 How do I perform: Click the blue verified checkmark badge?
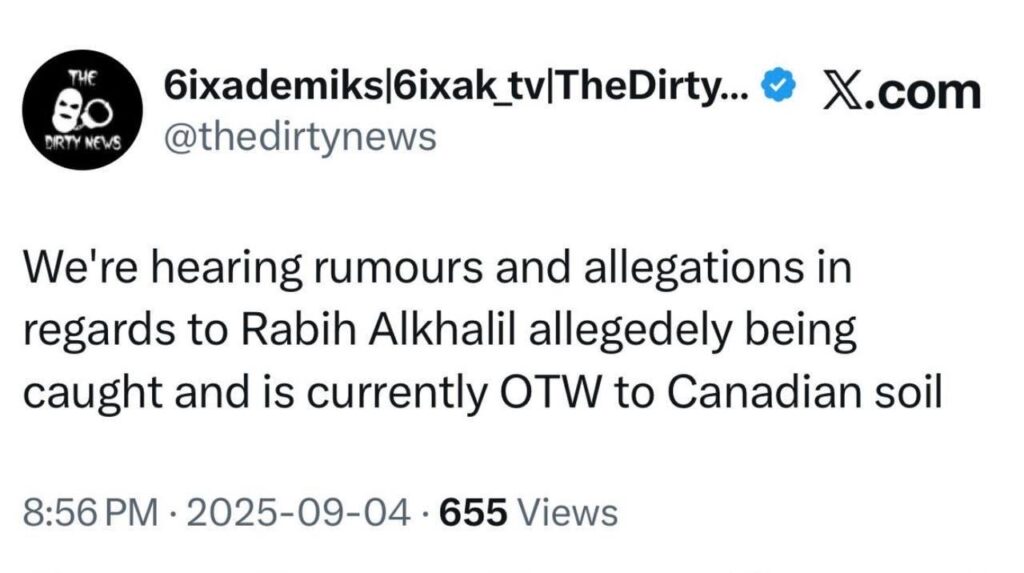coord(778,85)
